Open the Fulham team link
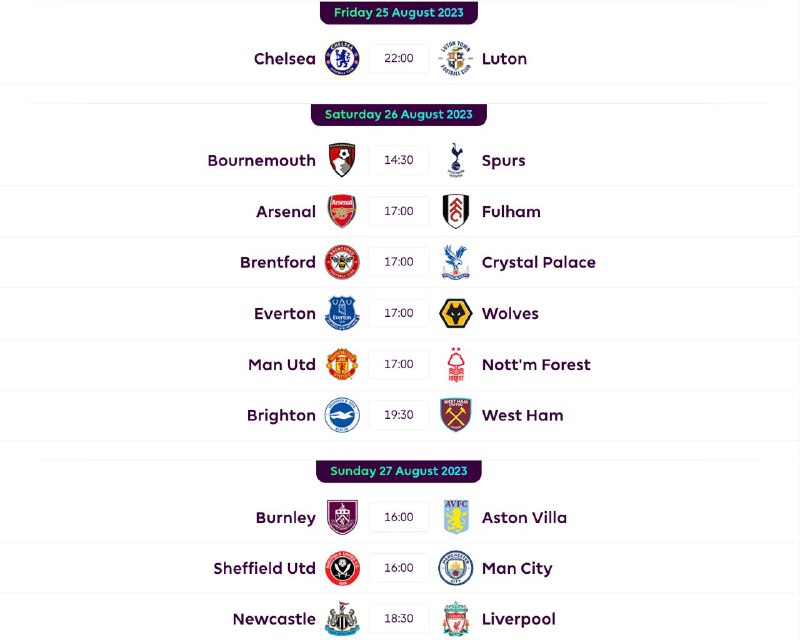This screenshot has width=800, height=640. coord(511,212)
